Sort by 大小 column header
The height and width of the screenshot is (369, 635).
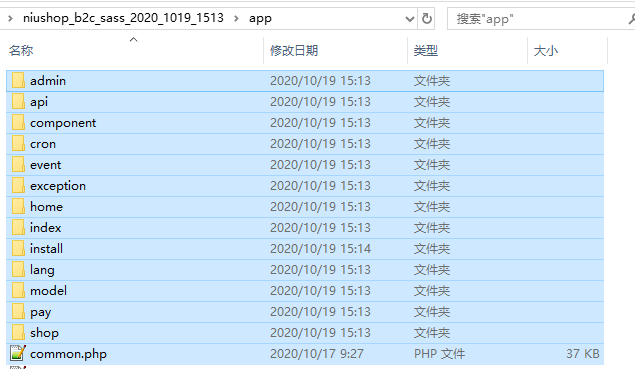pos(546,51)
